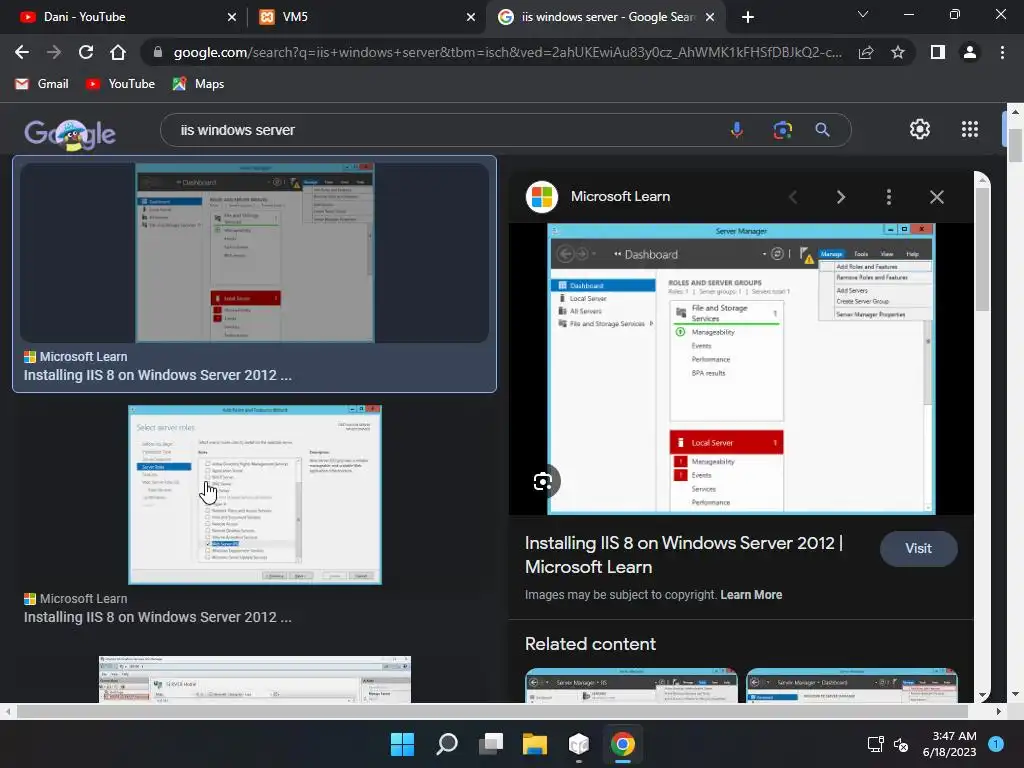Open the Chrome profile menu
The width and height of the screenshot is (1024, 768).
tap(970, 52)
